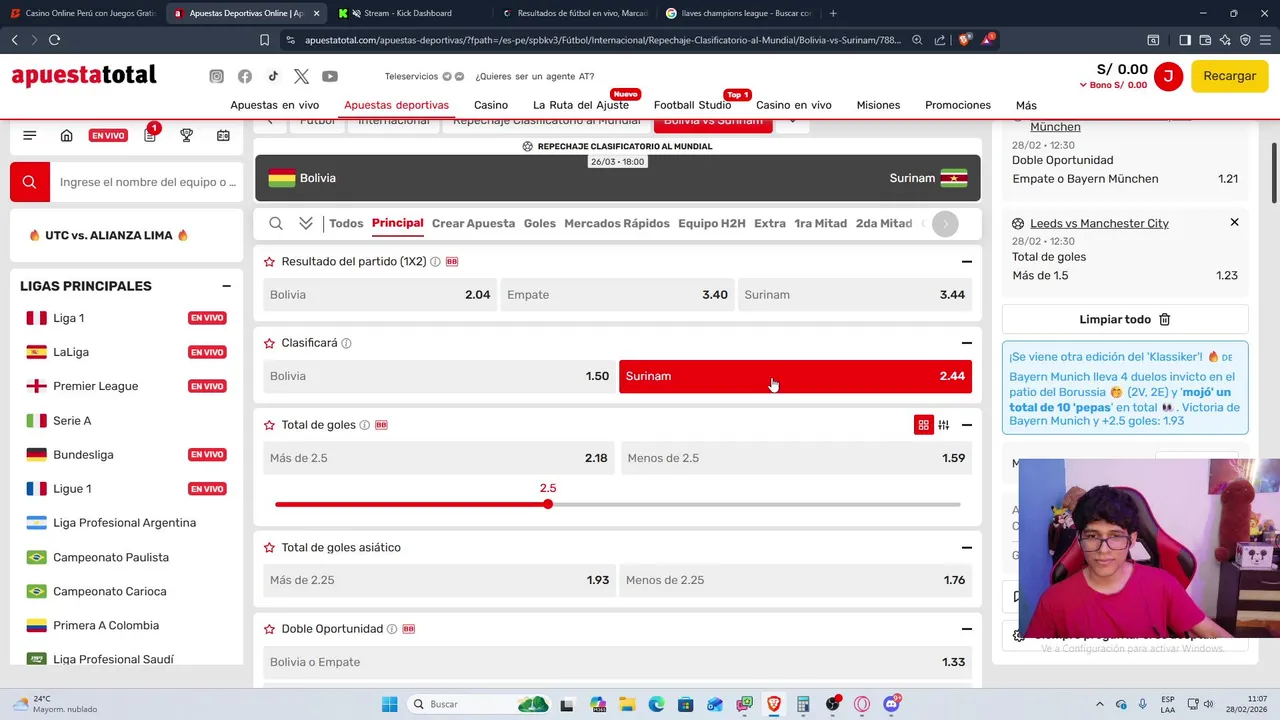
Task: Click the Total de goles 2.5 slider handle
Action: 548,504
